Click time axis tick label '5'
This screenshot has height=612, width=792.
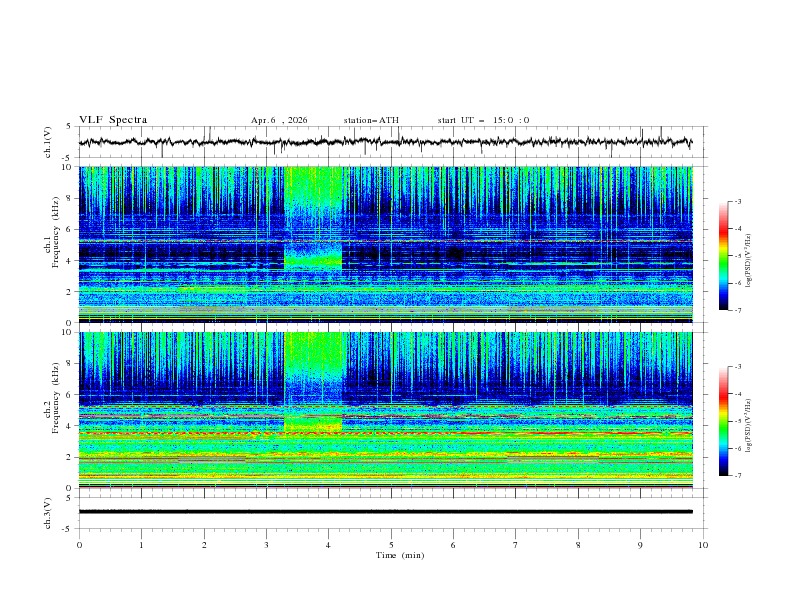pyautogui.click(x=391, y=545)
